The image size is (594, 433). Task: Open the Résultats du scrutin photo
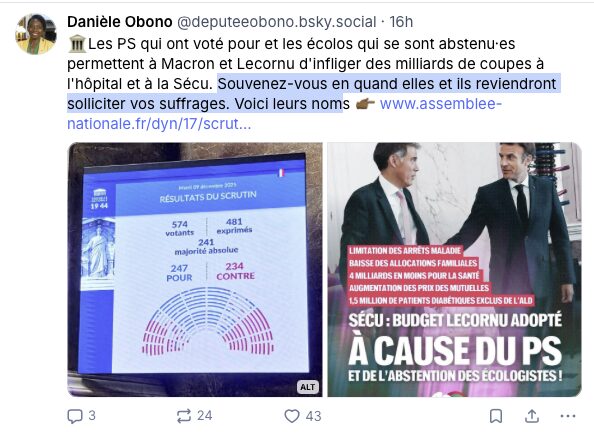[x=195, y=269]
